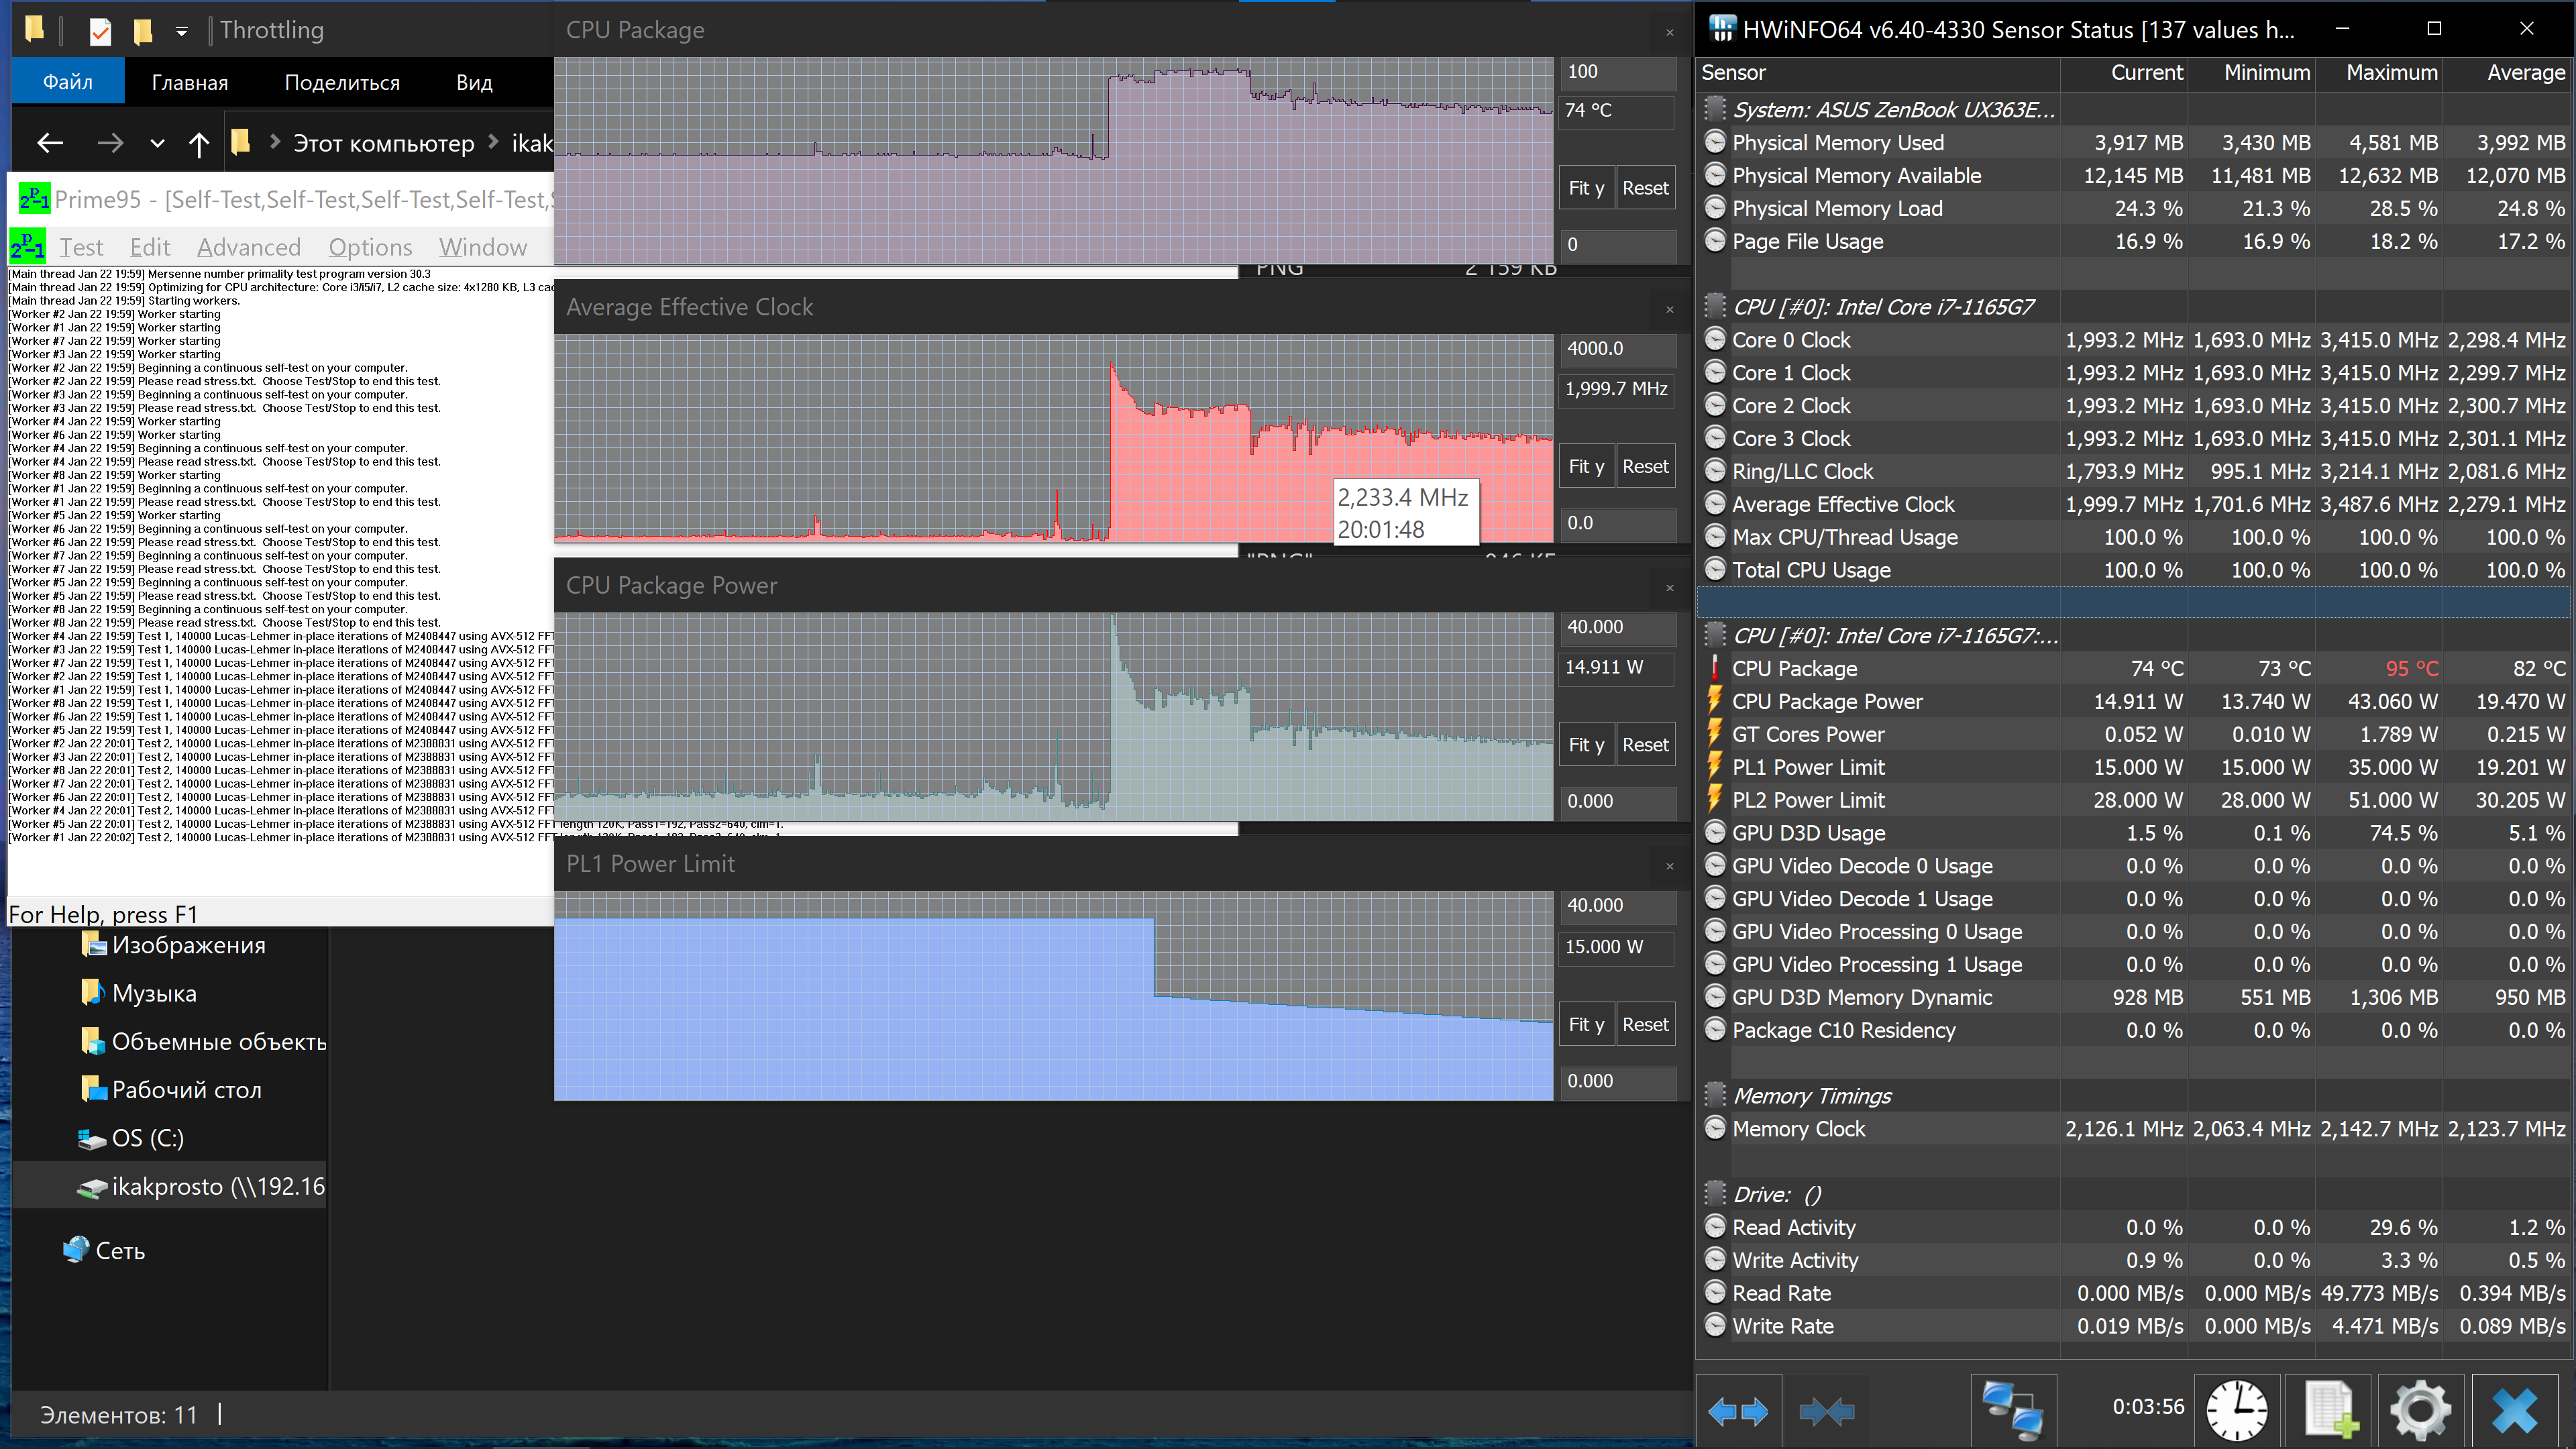Viewport: 2576px width, 1449px height.
Task: Open the Музыка folder in sidebar
Action: click(x=138, y=993)
